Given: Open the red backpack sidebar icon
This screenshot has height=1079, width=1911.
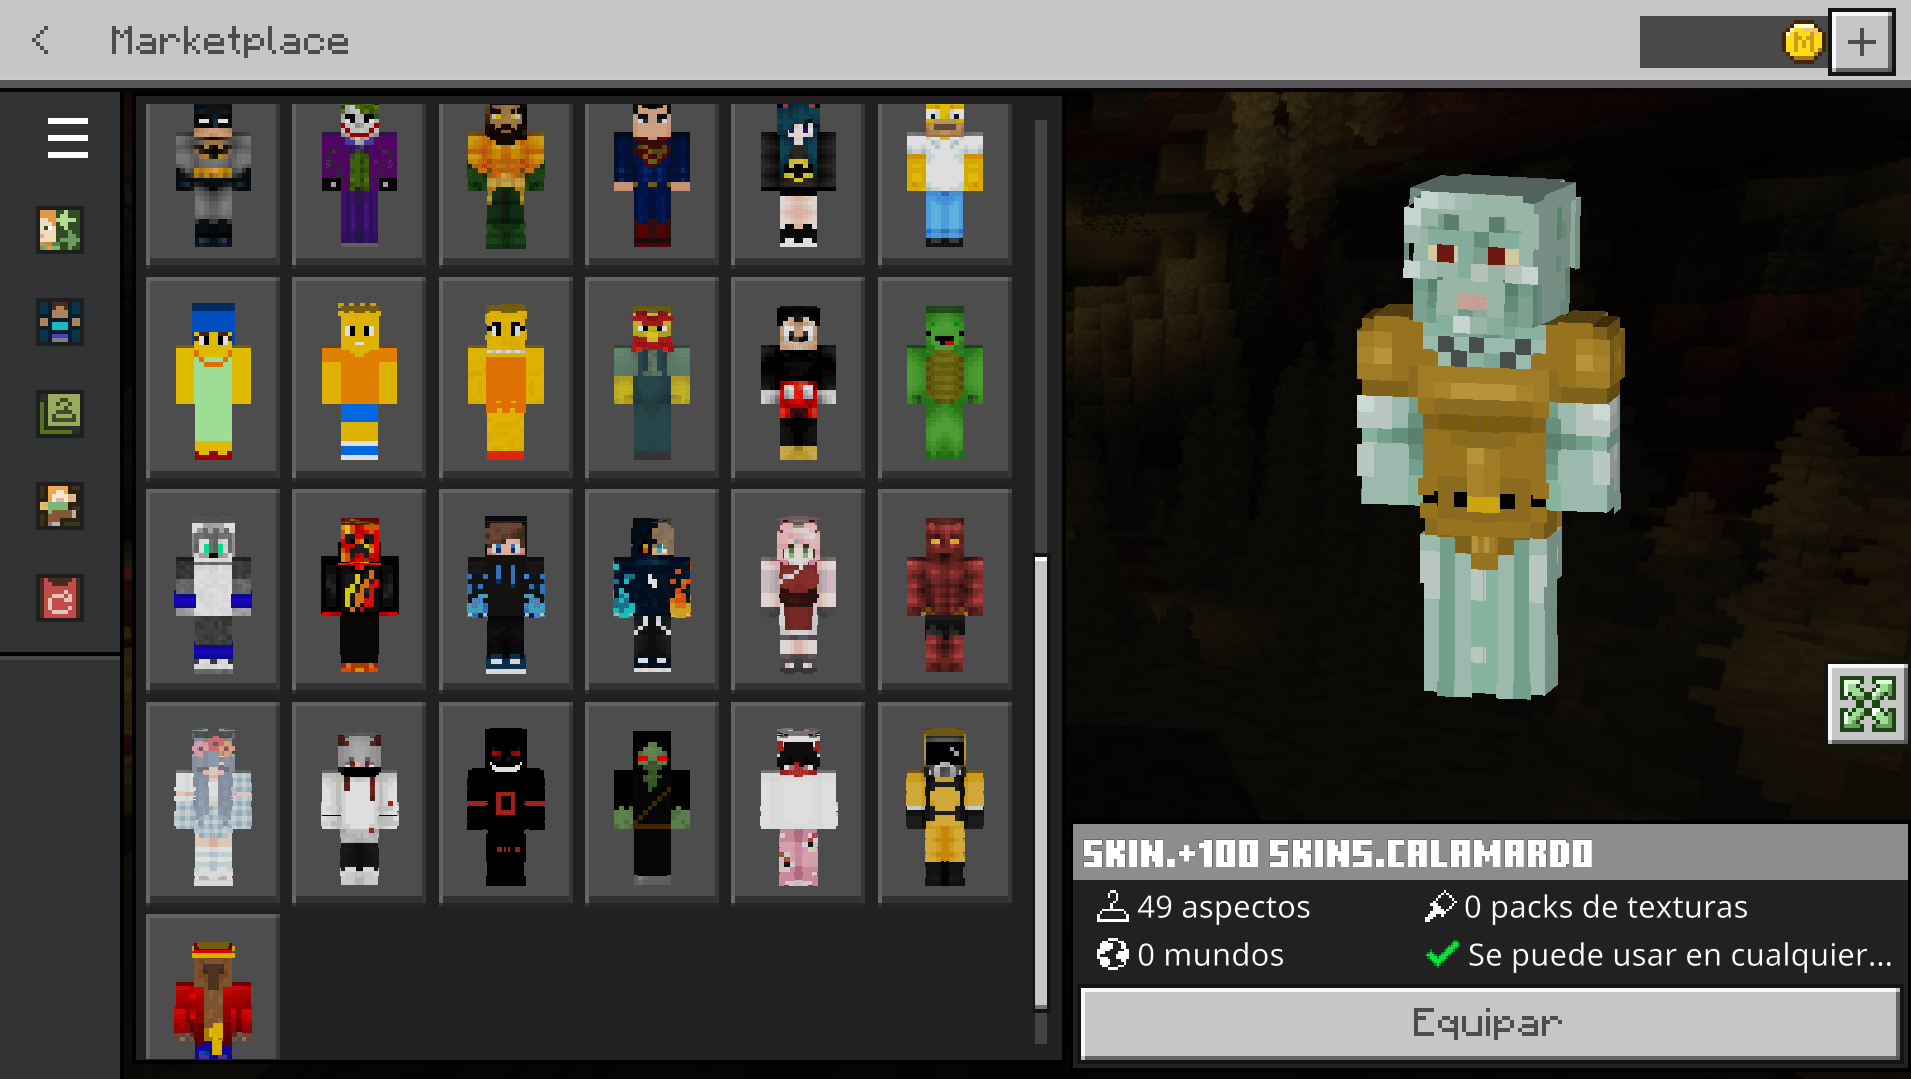Looking at the screenshot, I should click(x=60, y=598).
